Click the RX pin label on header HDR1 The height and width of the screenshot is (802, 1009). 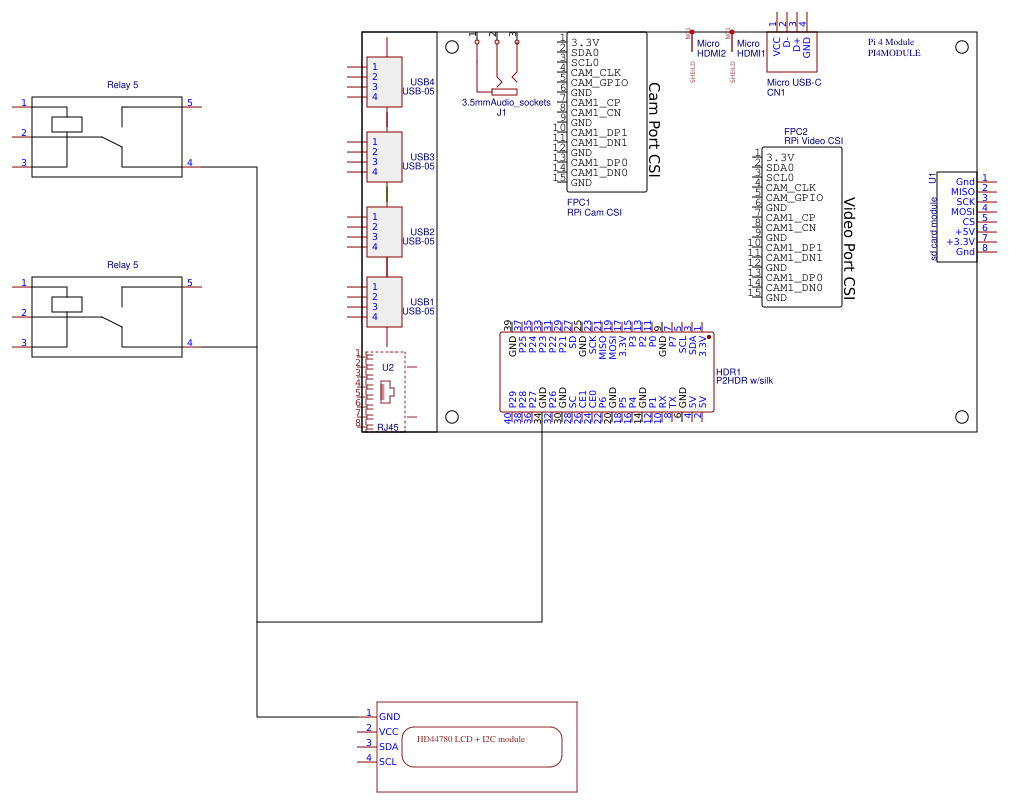pyautogui.click(x=663, y=402)
